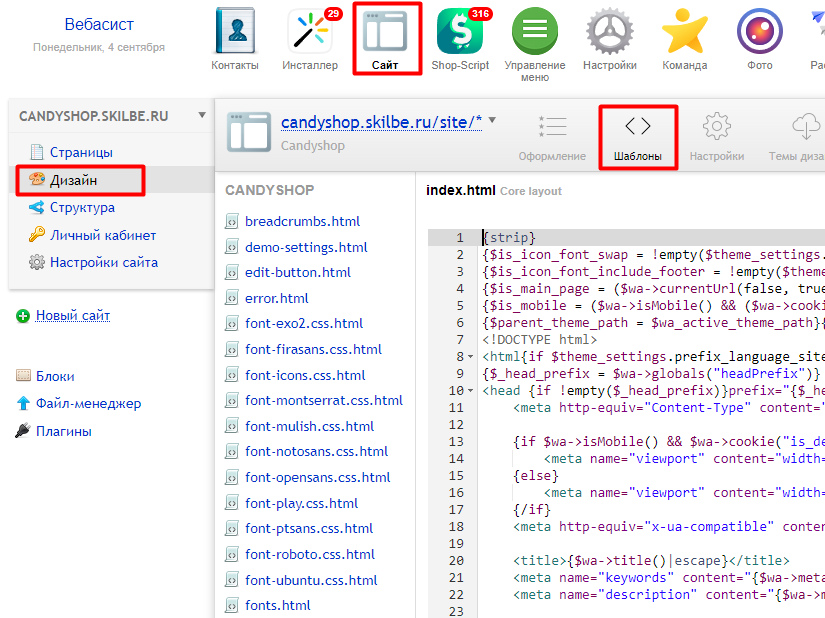Image resolution: width=825 pixels, height=618 pixels.
Task: Open the candyshop.skilbe.ru/site/* link
Action: tap(381, 122)
